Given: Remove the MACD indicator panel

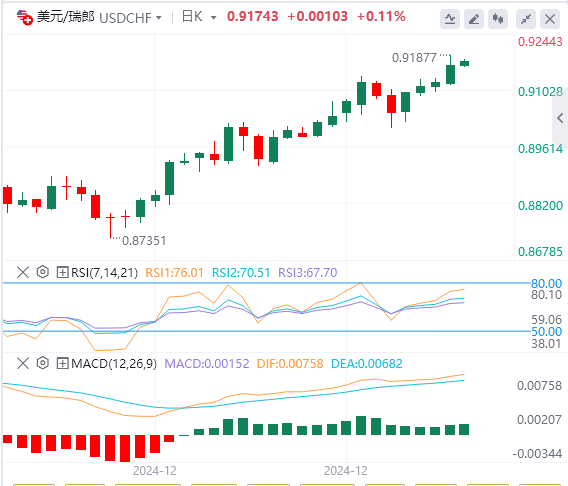Looking at the screenshot, I should (23, 363).
